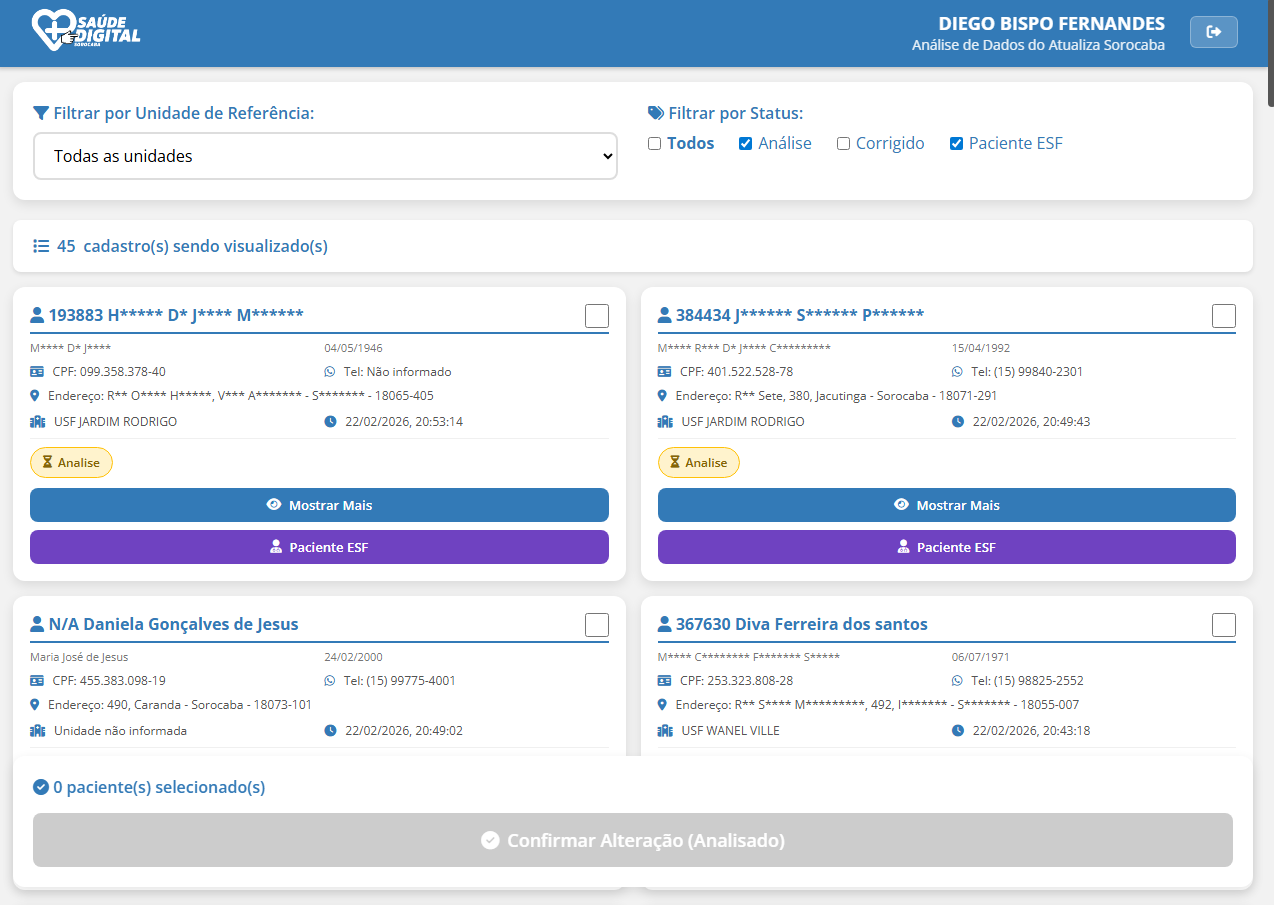Click location pin icon for Jacutinga address
1274x905 pixels.
click(x=662, y=396)
